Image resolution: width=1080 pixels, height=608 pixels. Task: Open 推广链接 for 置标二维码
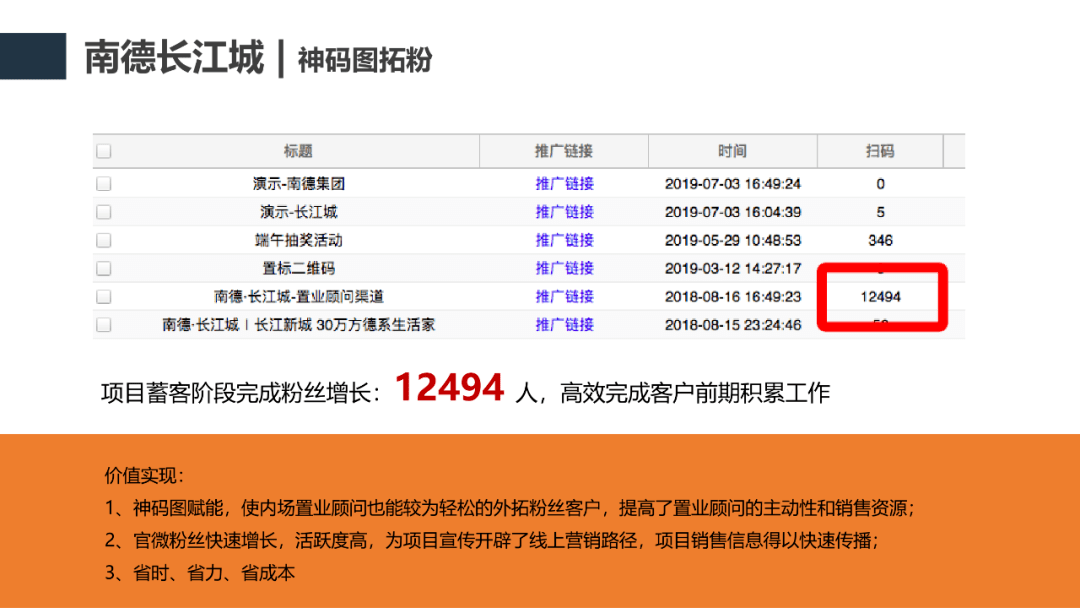click(x=564, y=269)
